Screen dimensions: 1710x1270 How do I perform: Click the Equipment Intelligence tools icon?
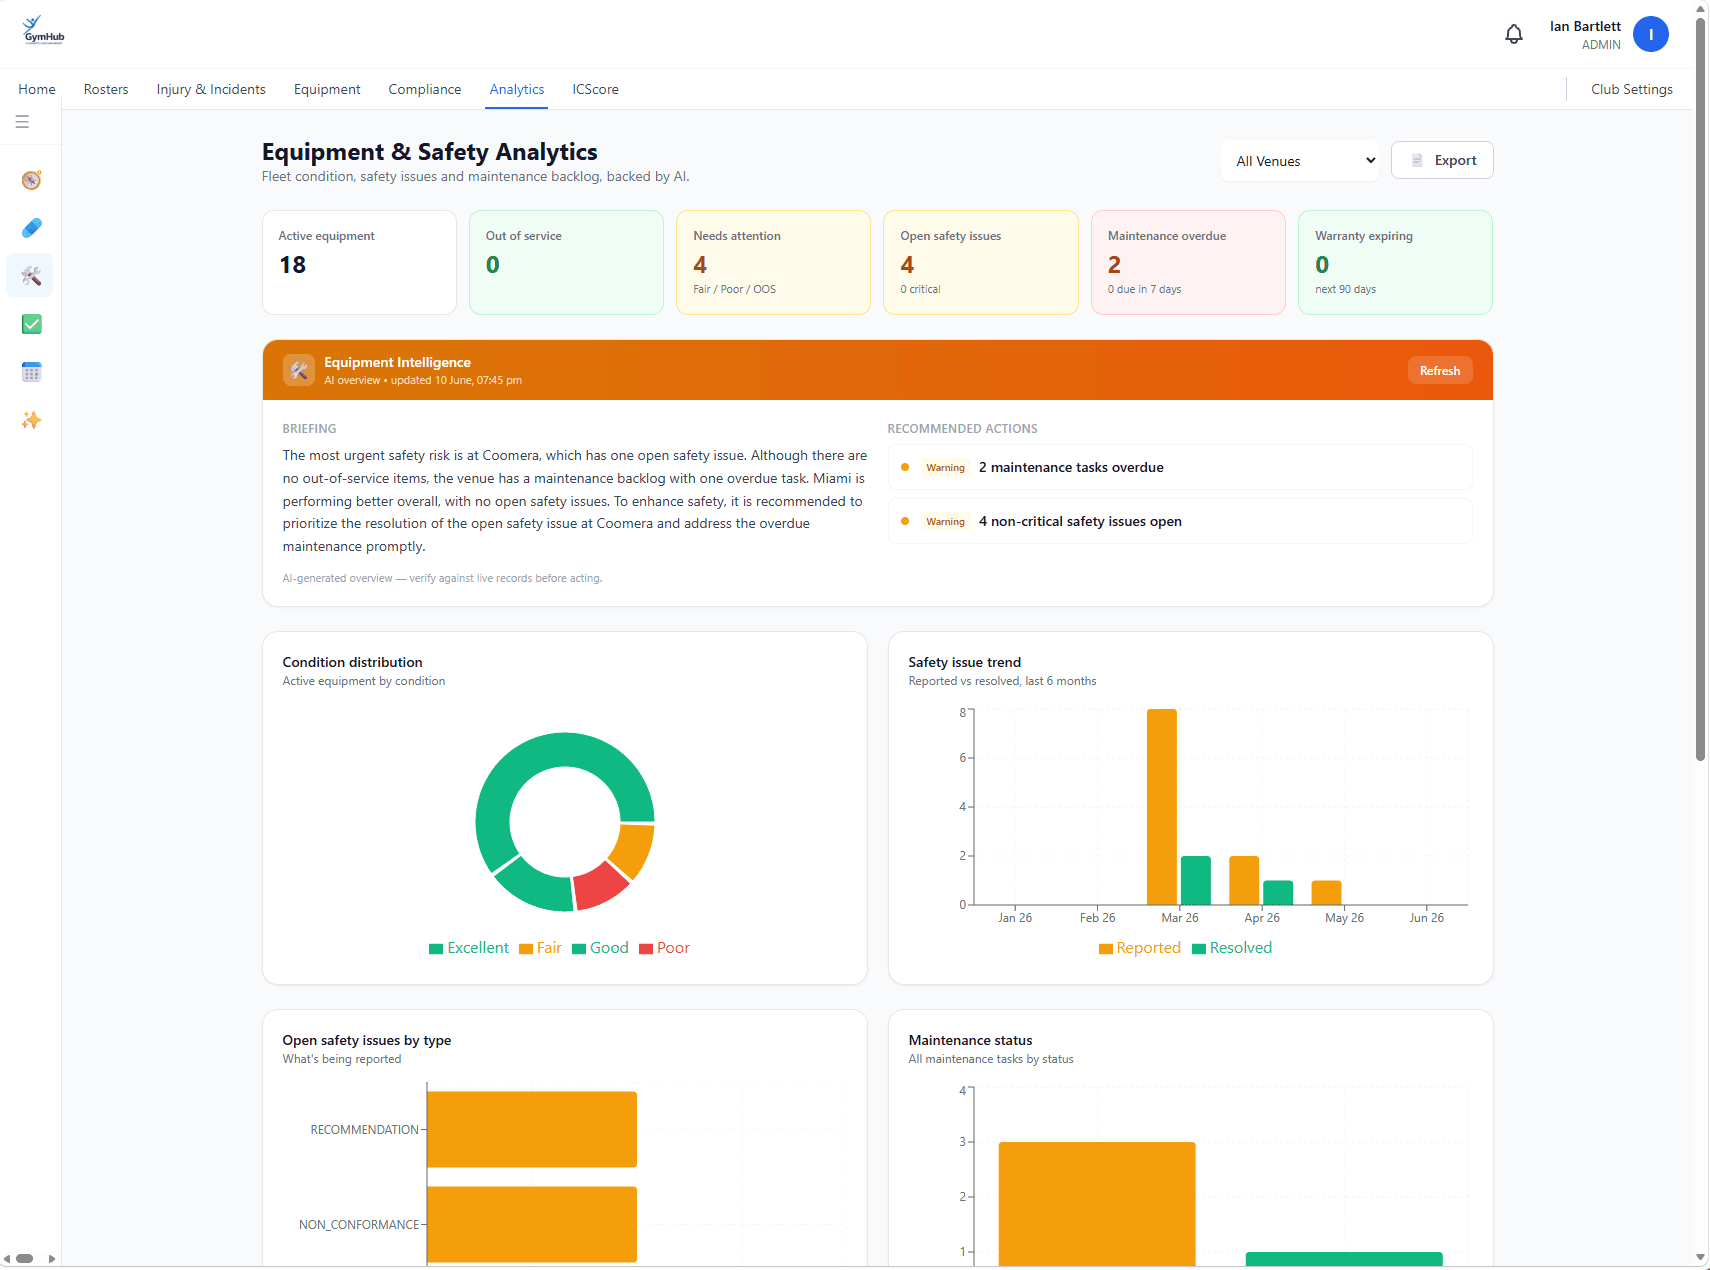point(299,370)
